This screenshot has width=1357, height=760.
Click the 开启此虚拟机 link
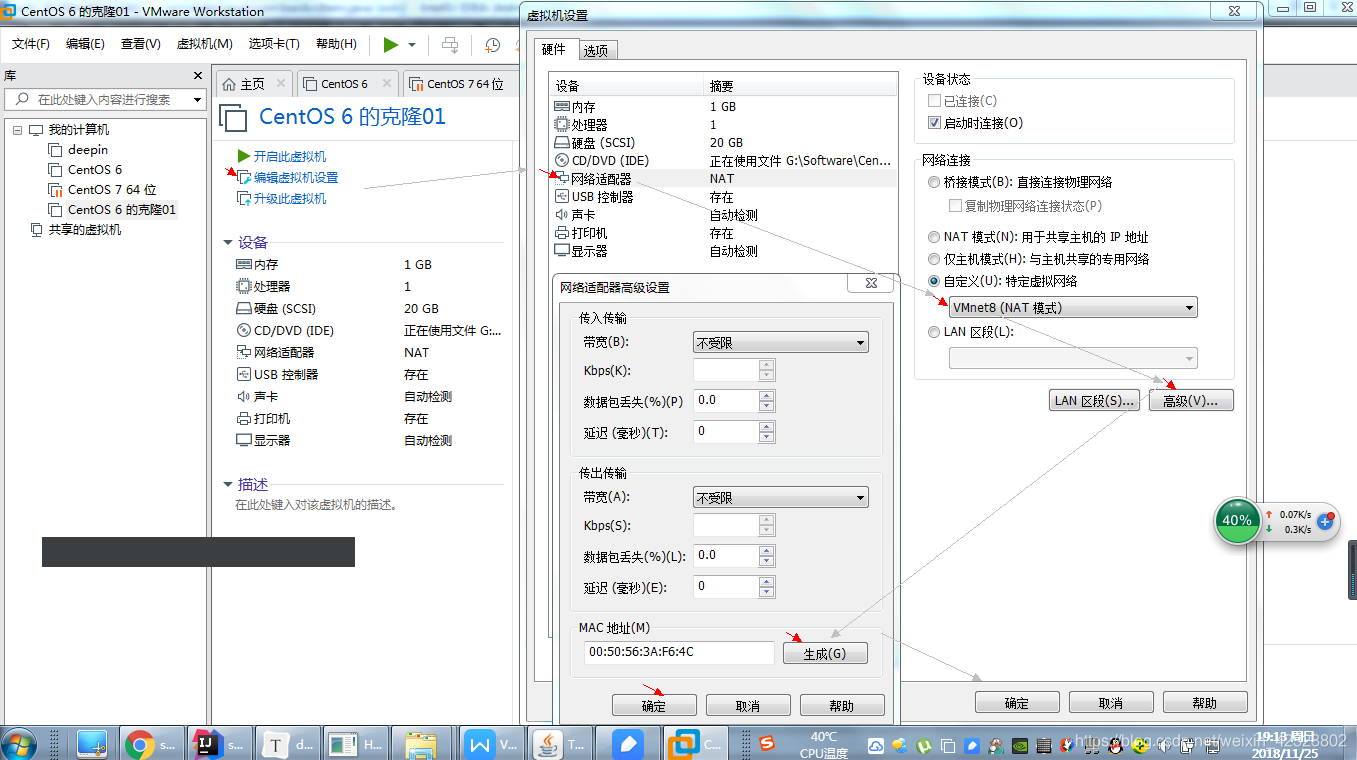coord(290,156)
